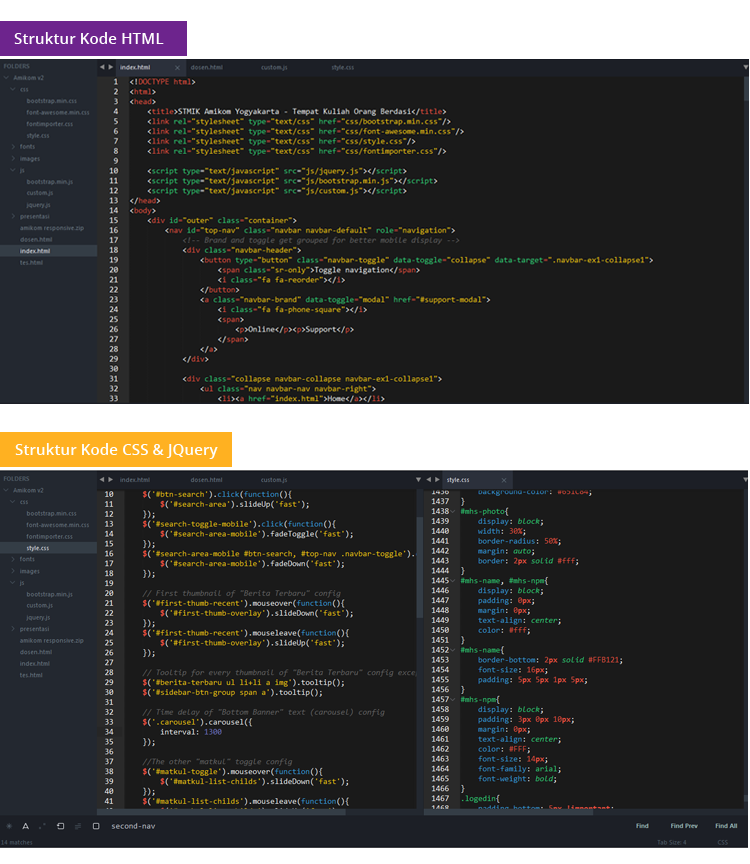This screenshot has height=864, width=750.
Task: Open bootstrap.min.css in top sidebar
Action: (x=51, y=101)
